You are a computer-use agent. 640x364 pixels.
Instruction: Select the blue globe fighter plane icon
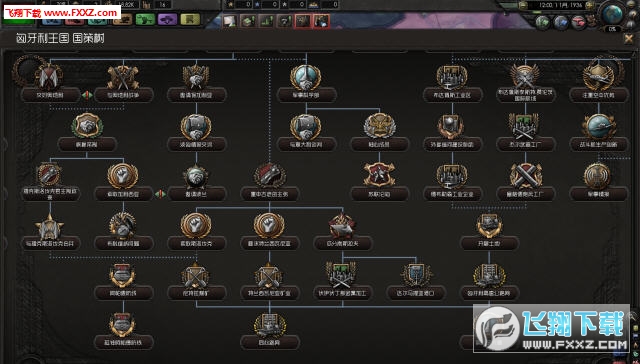coord(599,126)
